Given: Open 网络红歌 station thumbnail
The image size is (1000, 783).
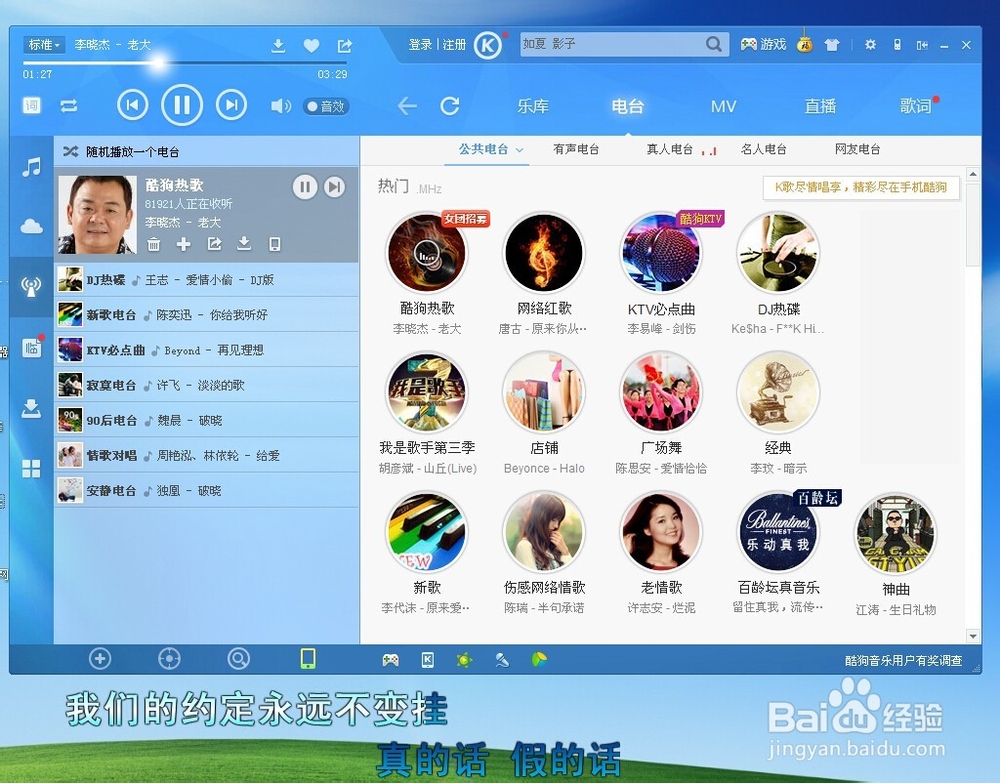Looking at the screenshot, I should coord(544,253).
